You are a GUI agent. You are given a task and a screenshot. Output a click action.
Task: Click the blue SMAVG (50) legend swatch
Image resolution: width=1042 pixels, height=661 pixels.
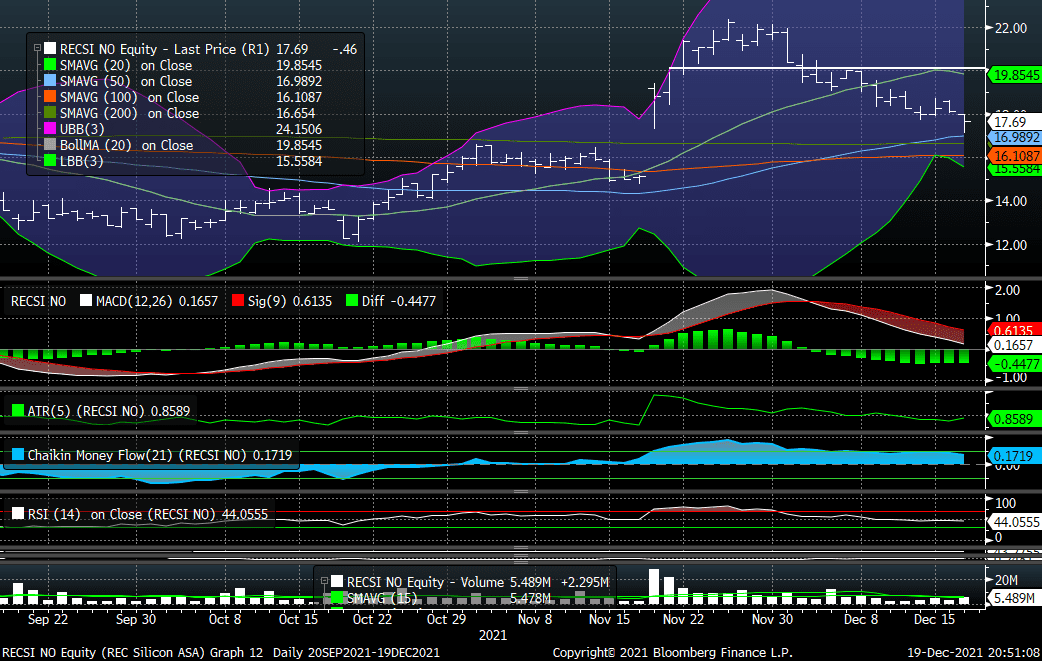tap(50, 80)
